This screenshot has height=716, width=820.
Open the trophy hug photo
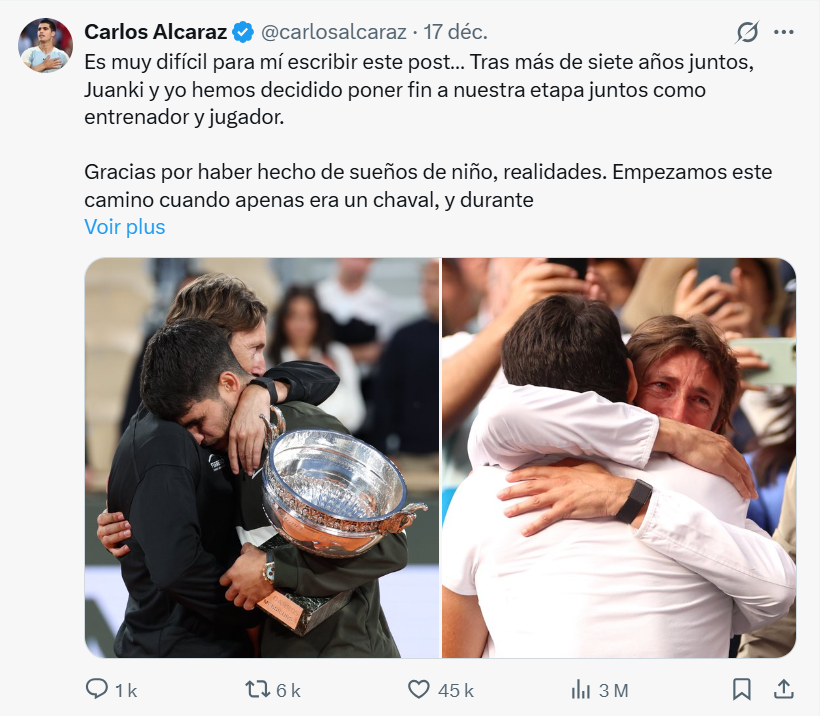262,458
